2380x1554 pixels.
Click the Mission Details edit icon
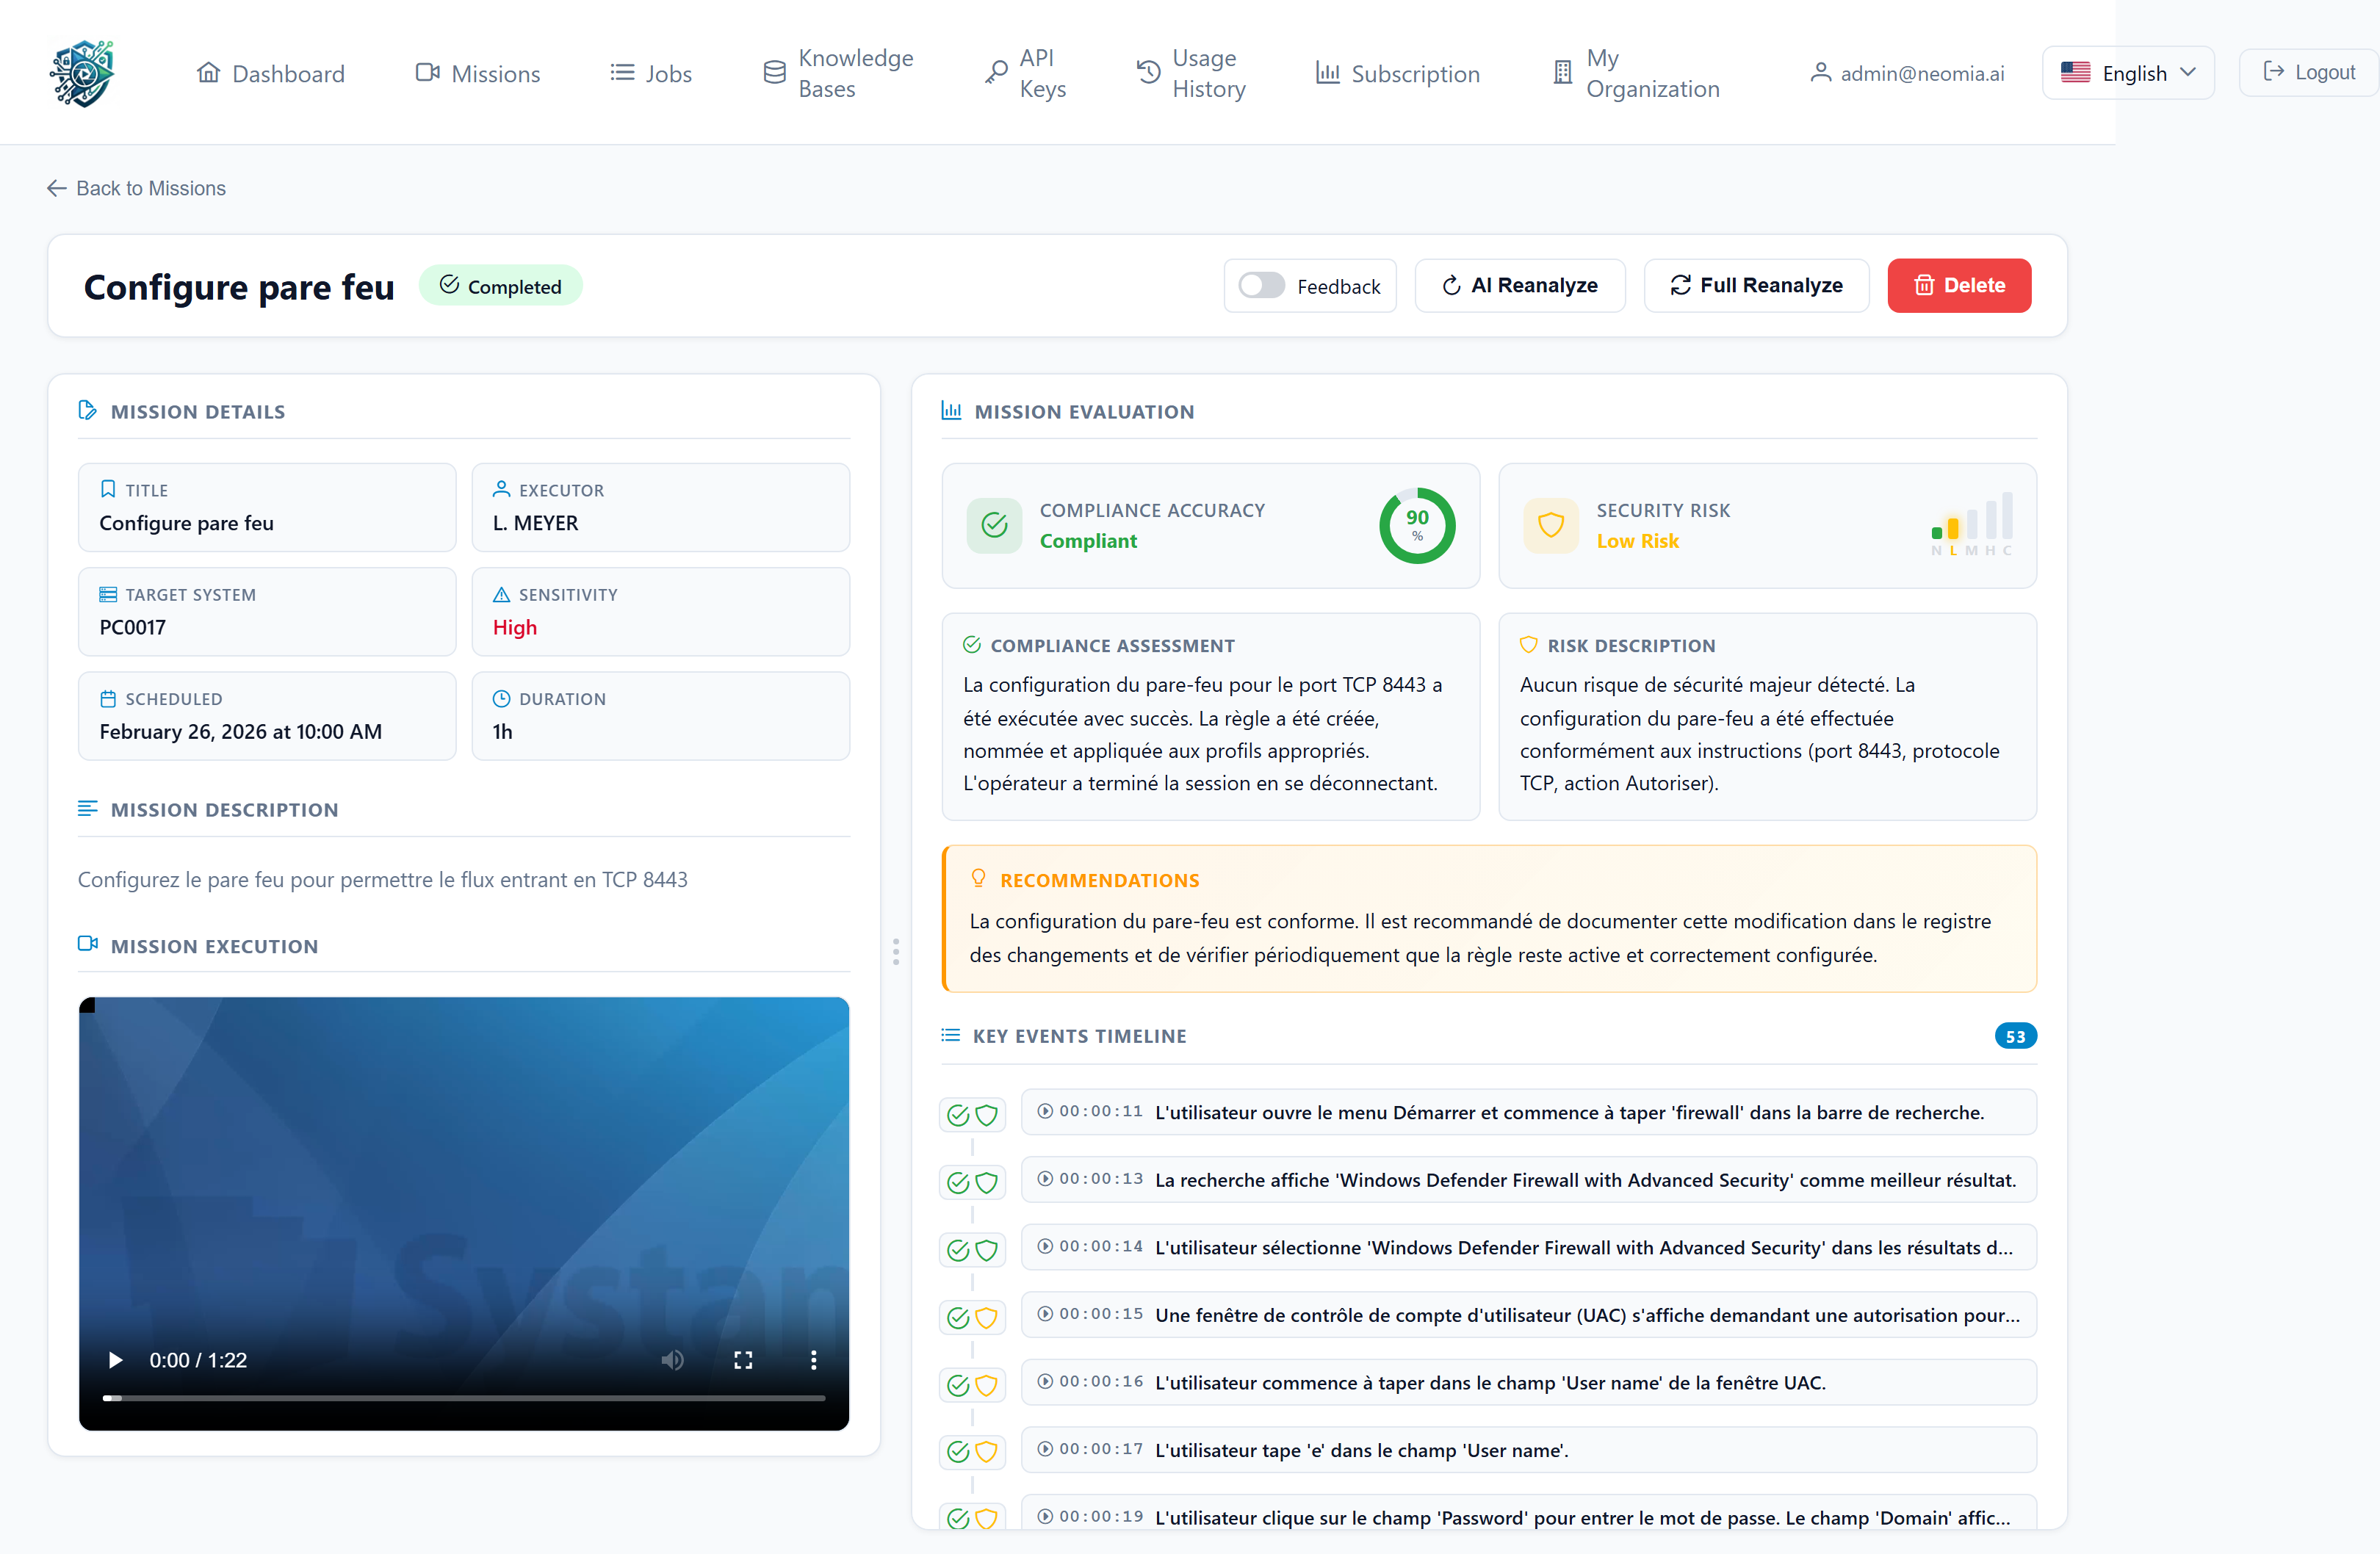pyautogui.click(x=88, y=410)
